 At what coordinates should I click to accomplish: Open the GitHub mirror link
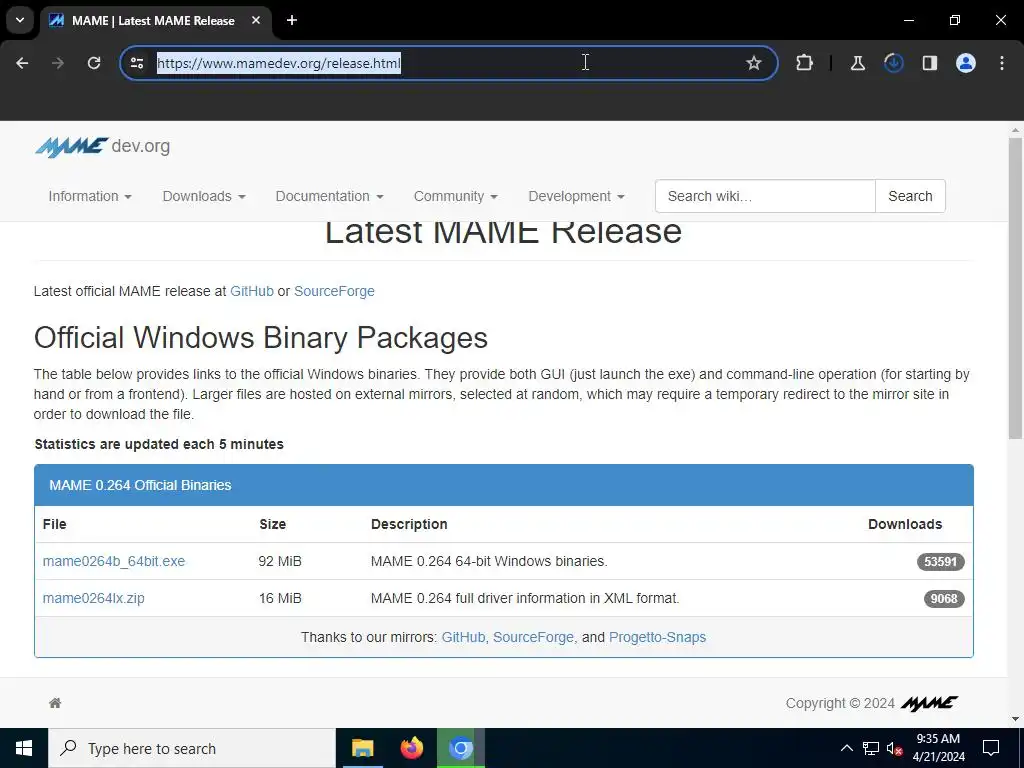[463, 637]
